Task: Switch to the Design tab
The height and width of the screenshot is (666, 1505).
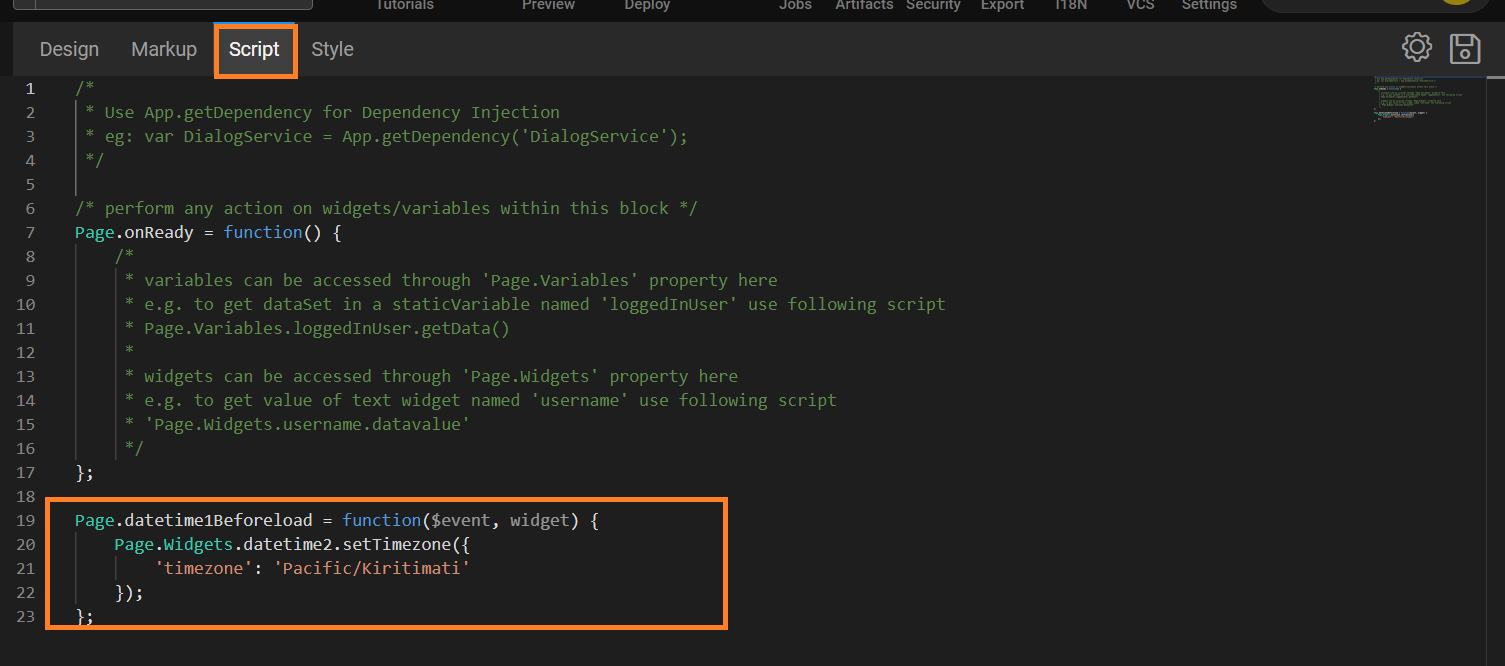Action: click(x=68, y=49)
